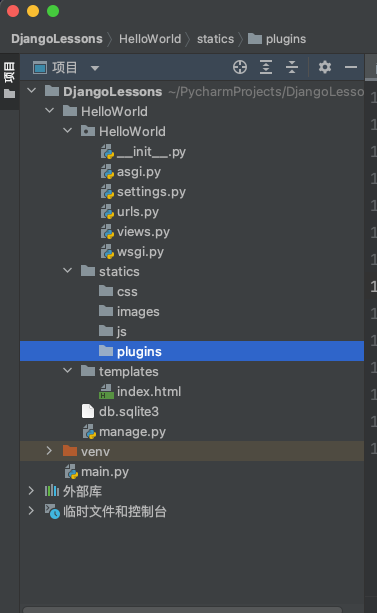
Task: Expand the 外部库 external libraries node
Action: click(x=31, y=491)
